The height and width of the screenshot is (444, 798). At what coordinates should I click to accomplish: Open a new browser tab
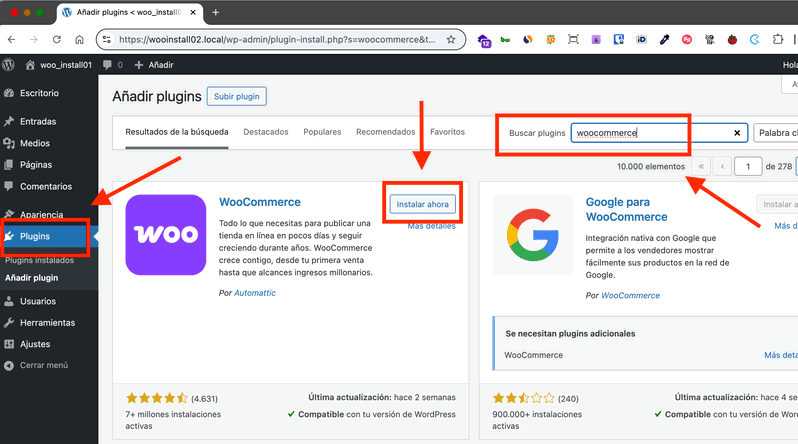point(216,12)
